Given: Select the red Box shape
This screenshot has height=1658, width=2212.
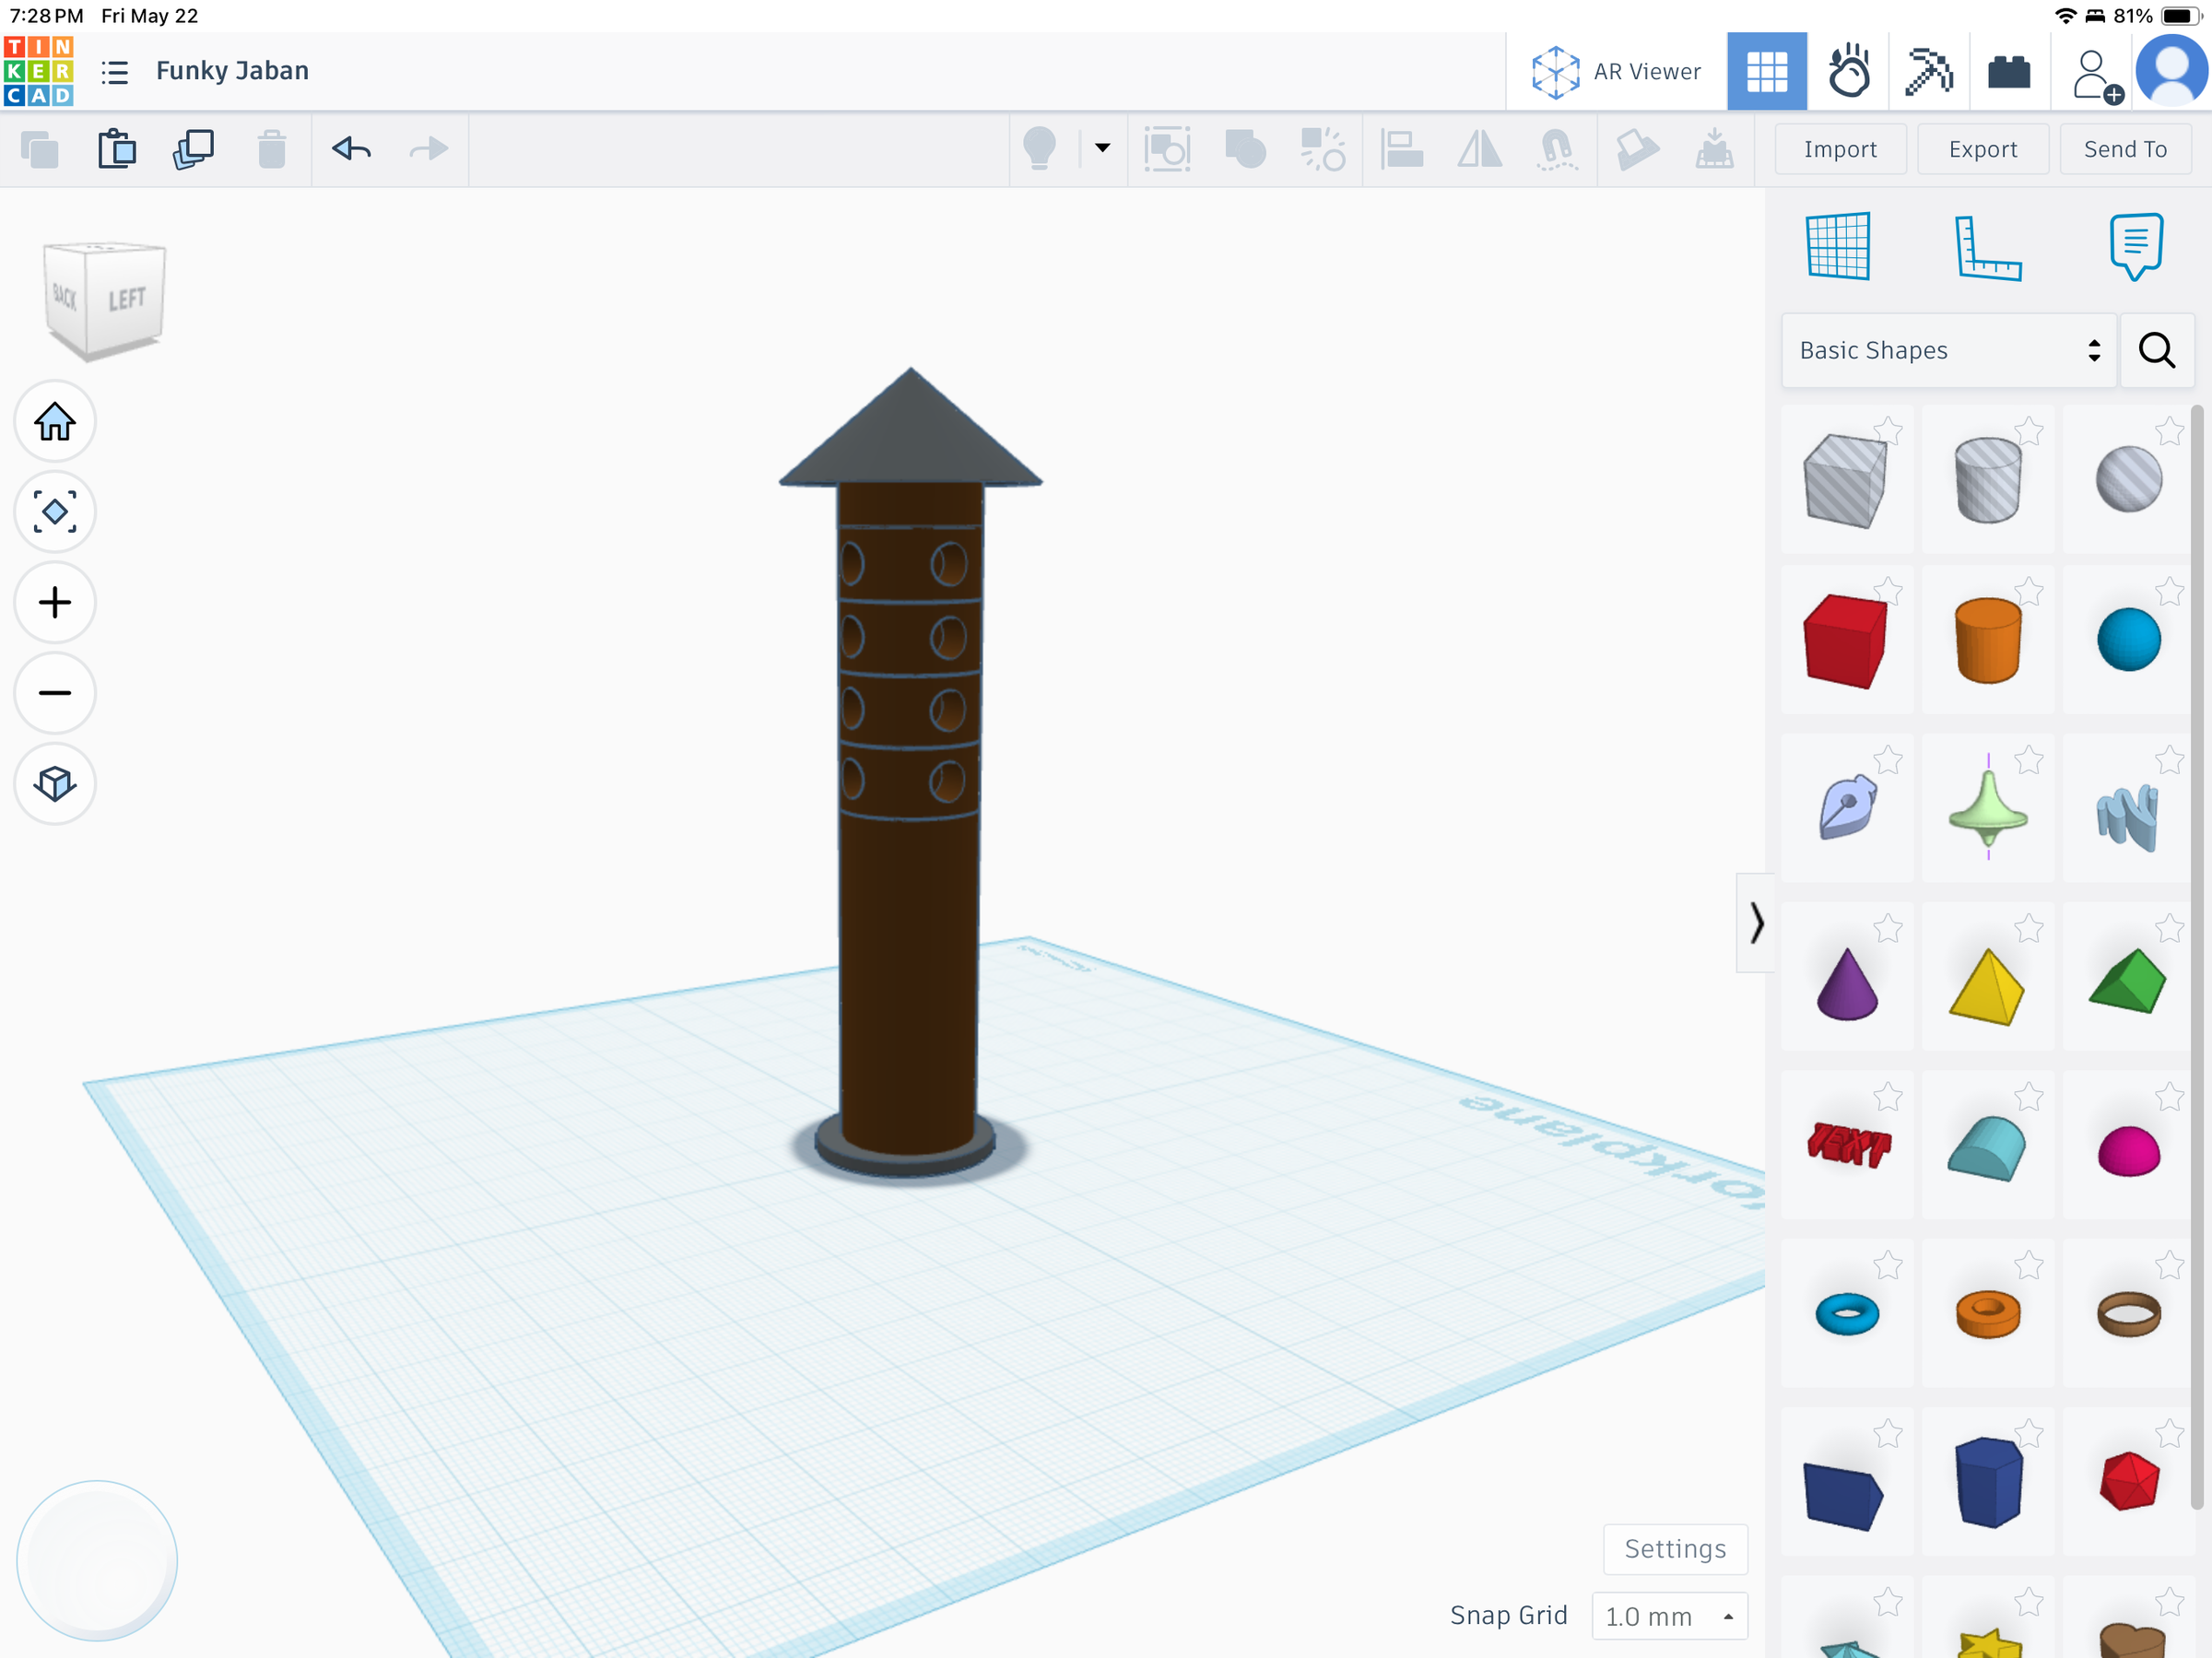Looking at the screenshot, I should 1845,641.
